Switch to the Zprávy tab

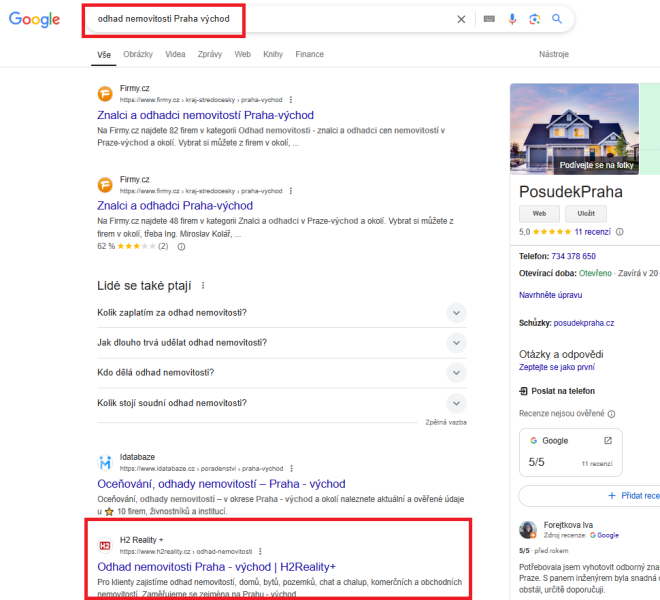point(210,54)
